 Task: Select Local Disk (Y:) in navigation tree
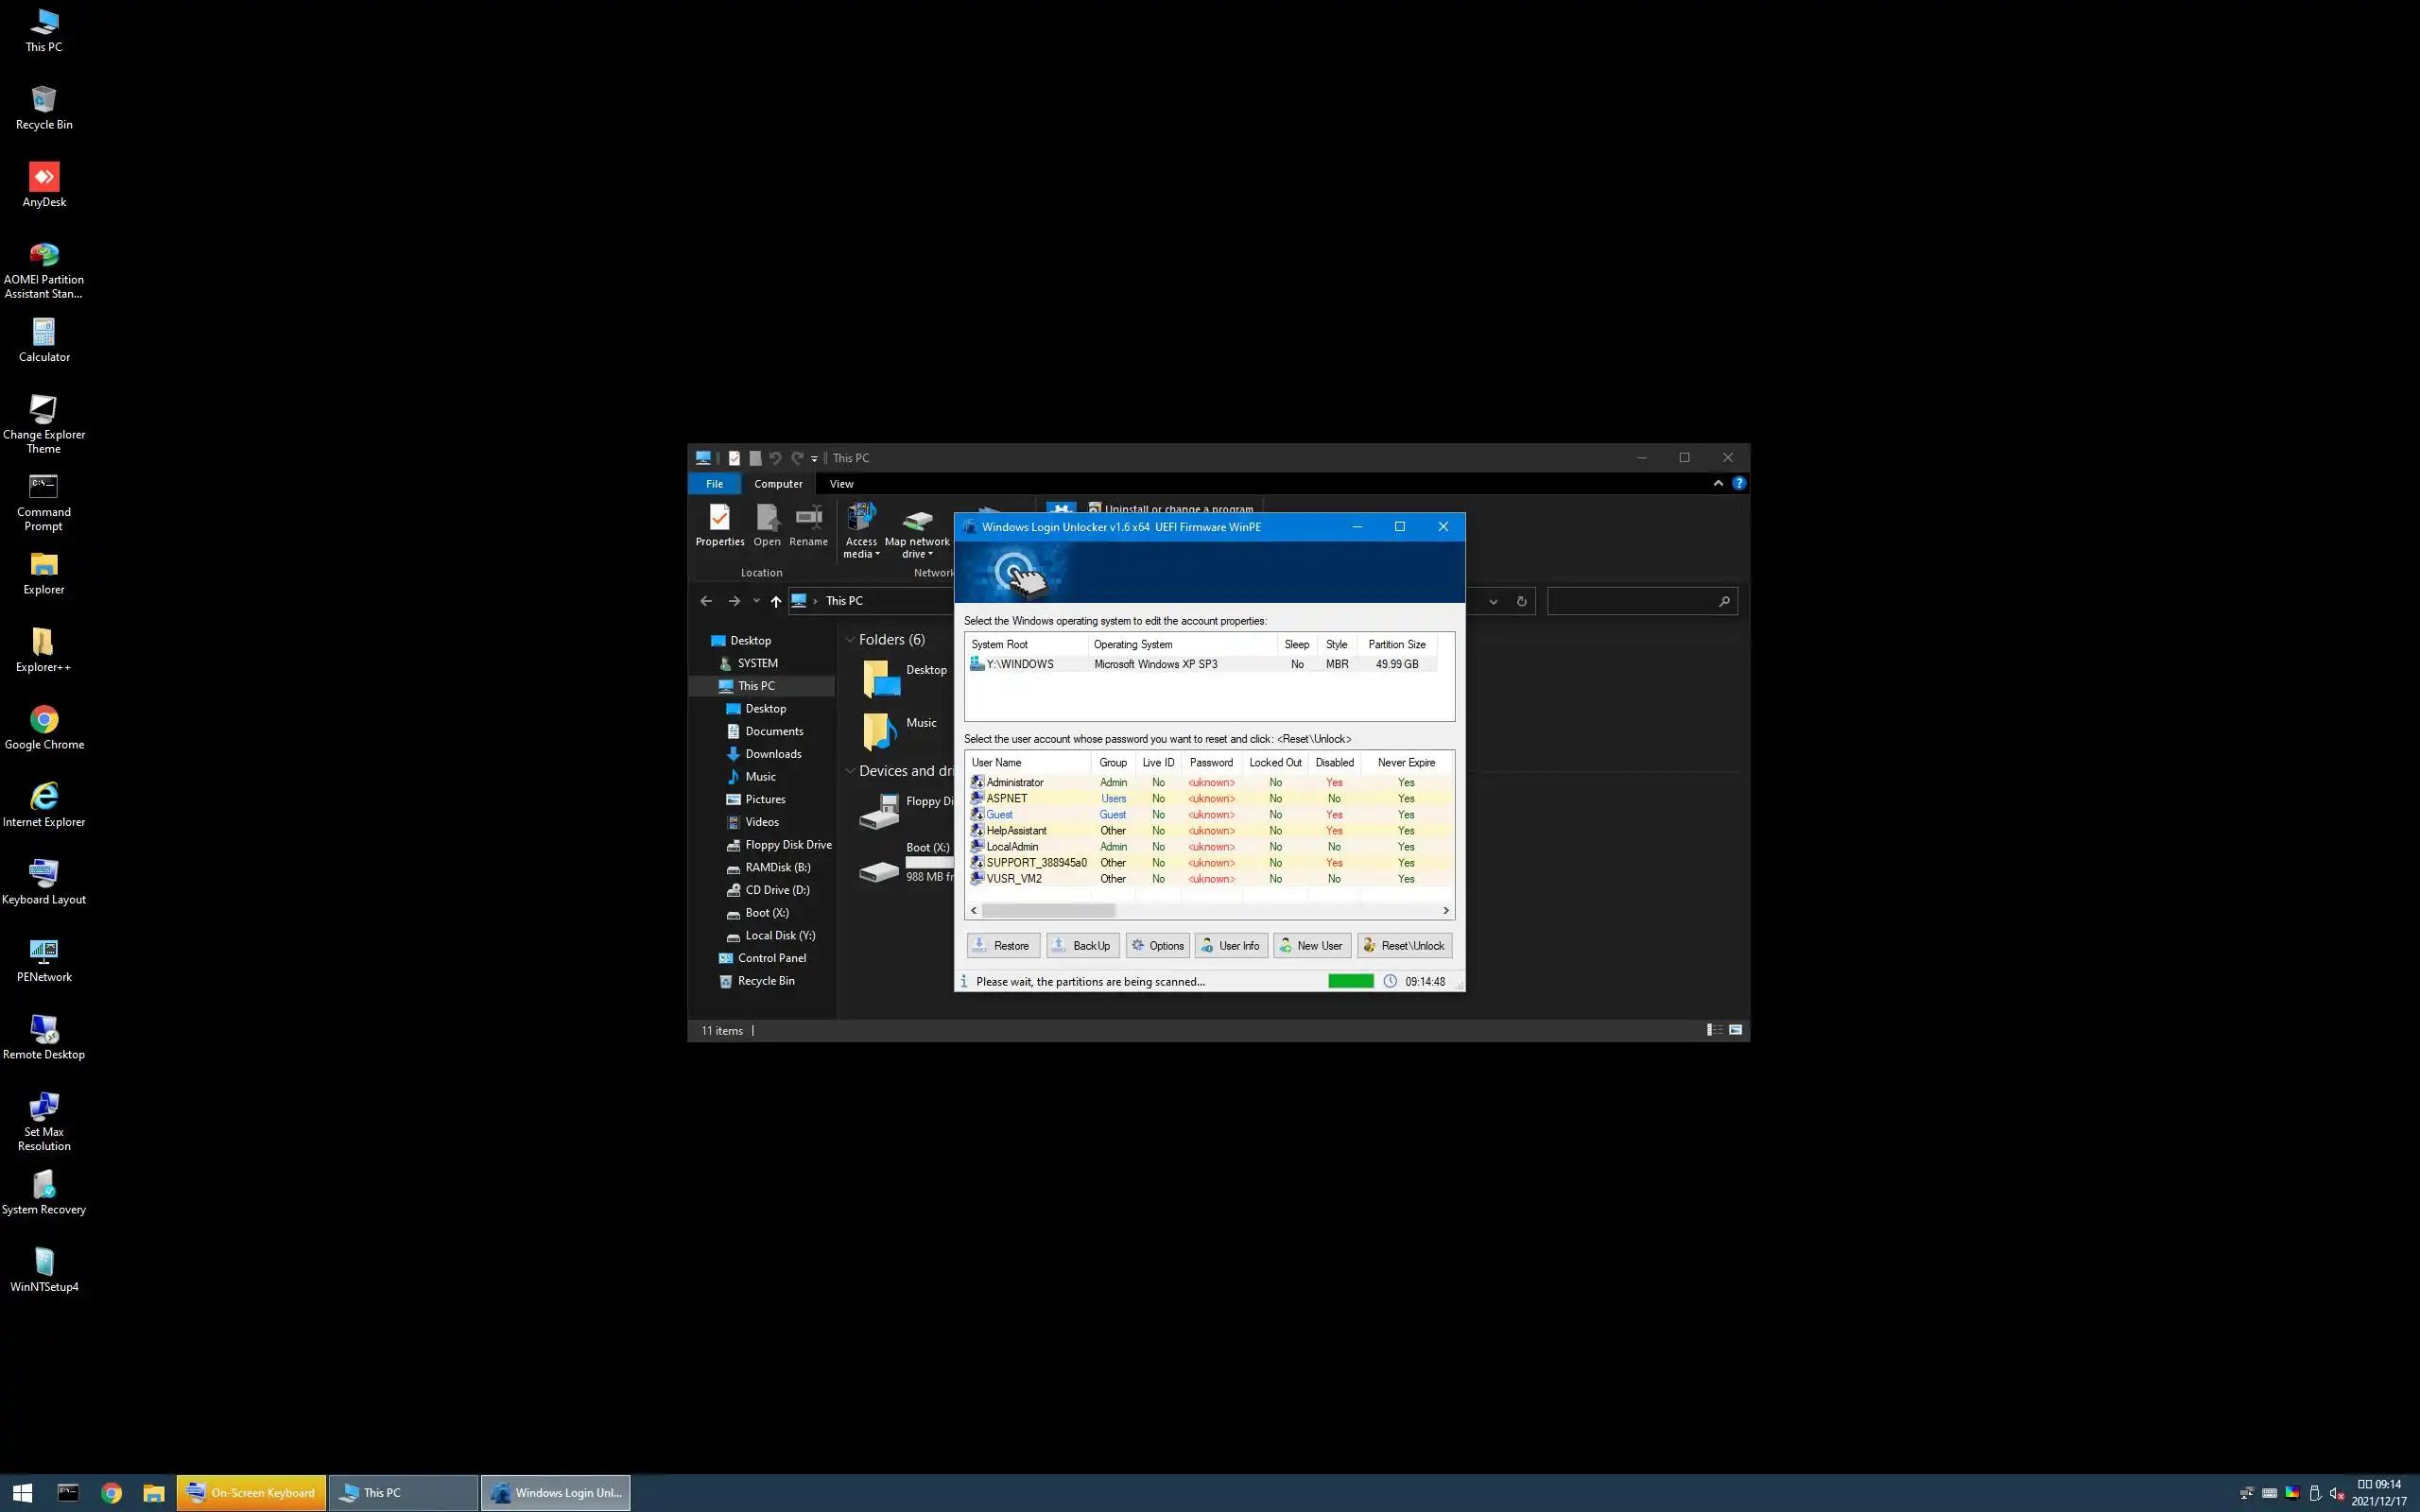[x=779, y=935]
